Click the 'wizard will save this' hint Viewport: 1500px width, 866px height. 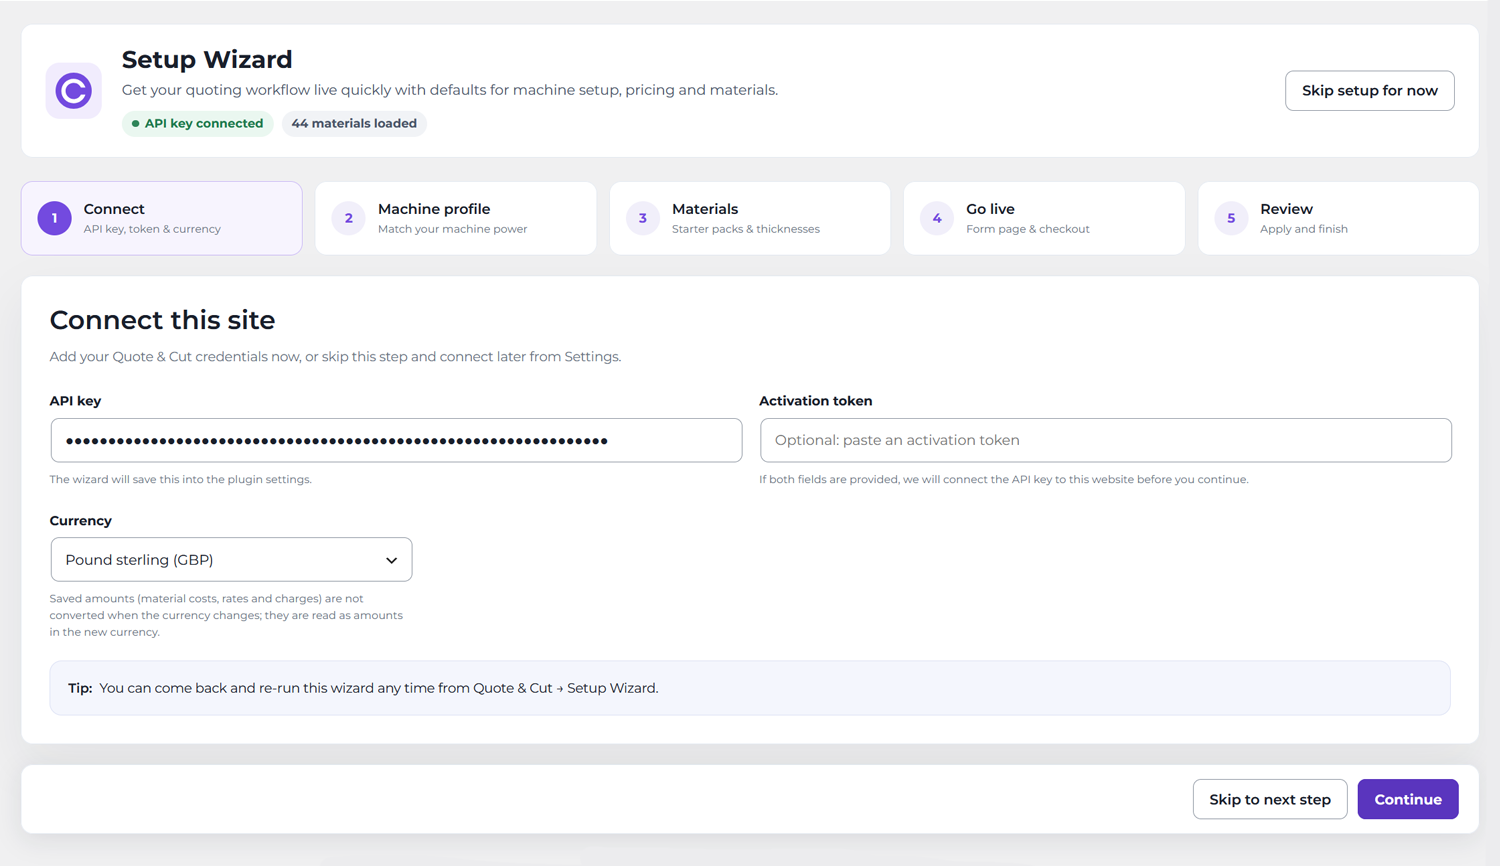(x=181, y=479)
